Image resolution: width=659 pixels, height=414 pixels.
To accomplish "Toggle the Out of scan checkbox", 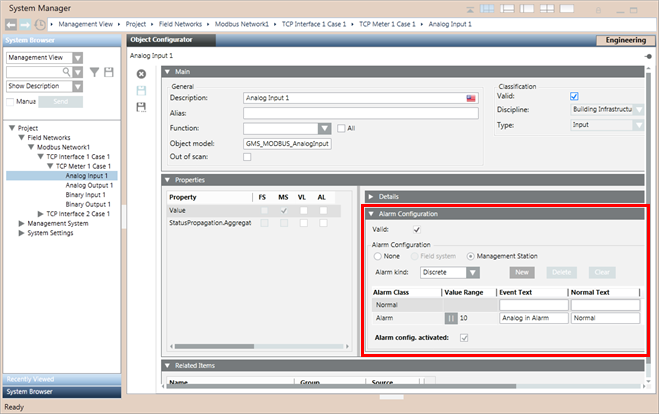I will (247, 158).
